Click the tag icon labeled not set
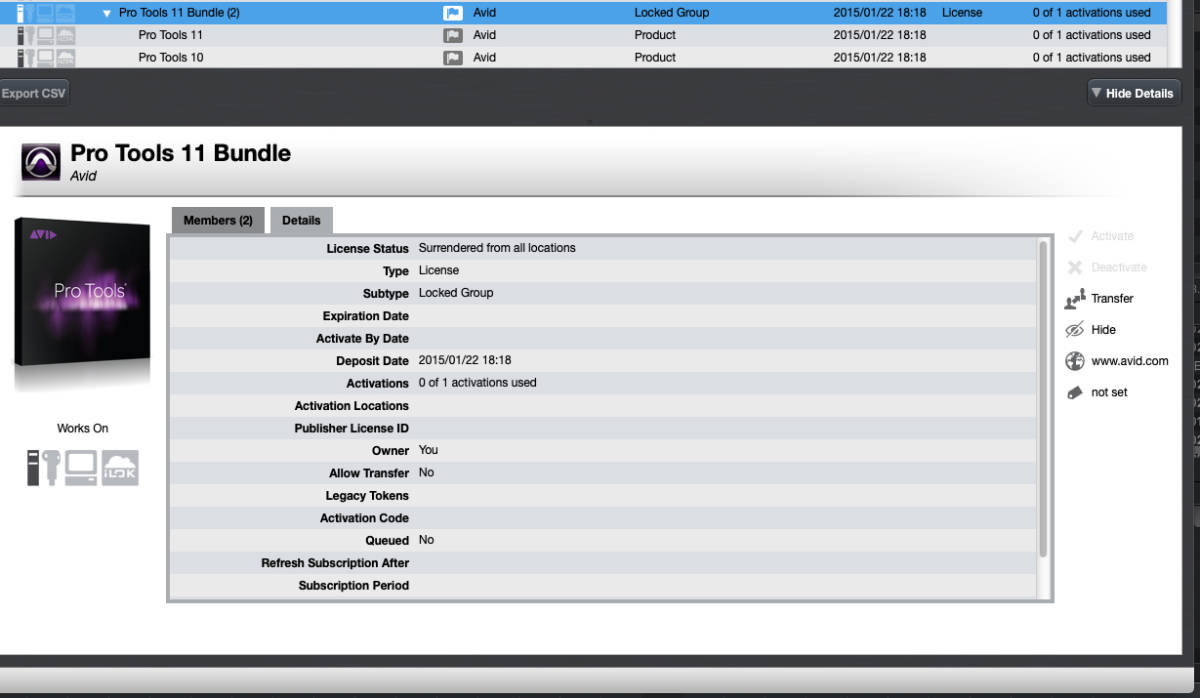 1075,393
